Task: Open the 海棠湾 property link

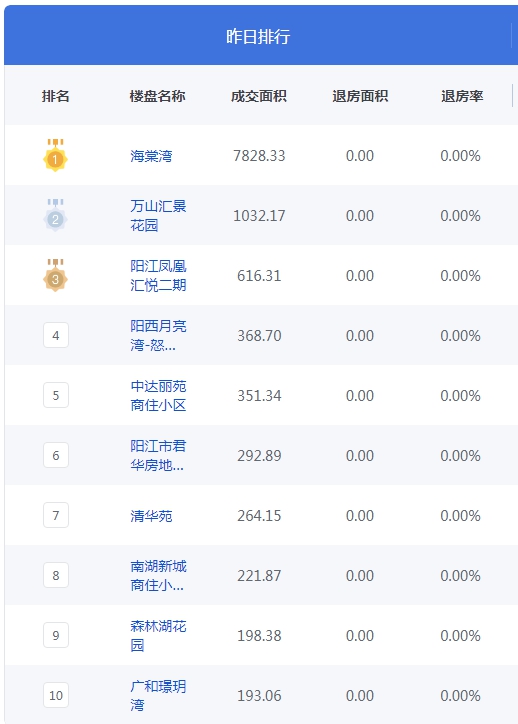Action: pos(151,156)
